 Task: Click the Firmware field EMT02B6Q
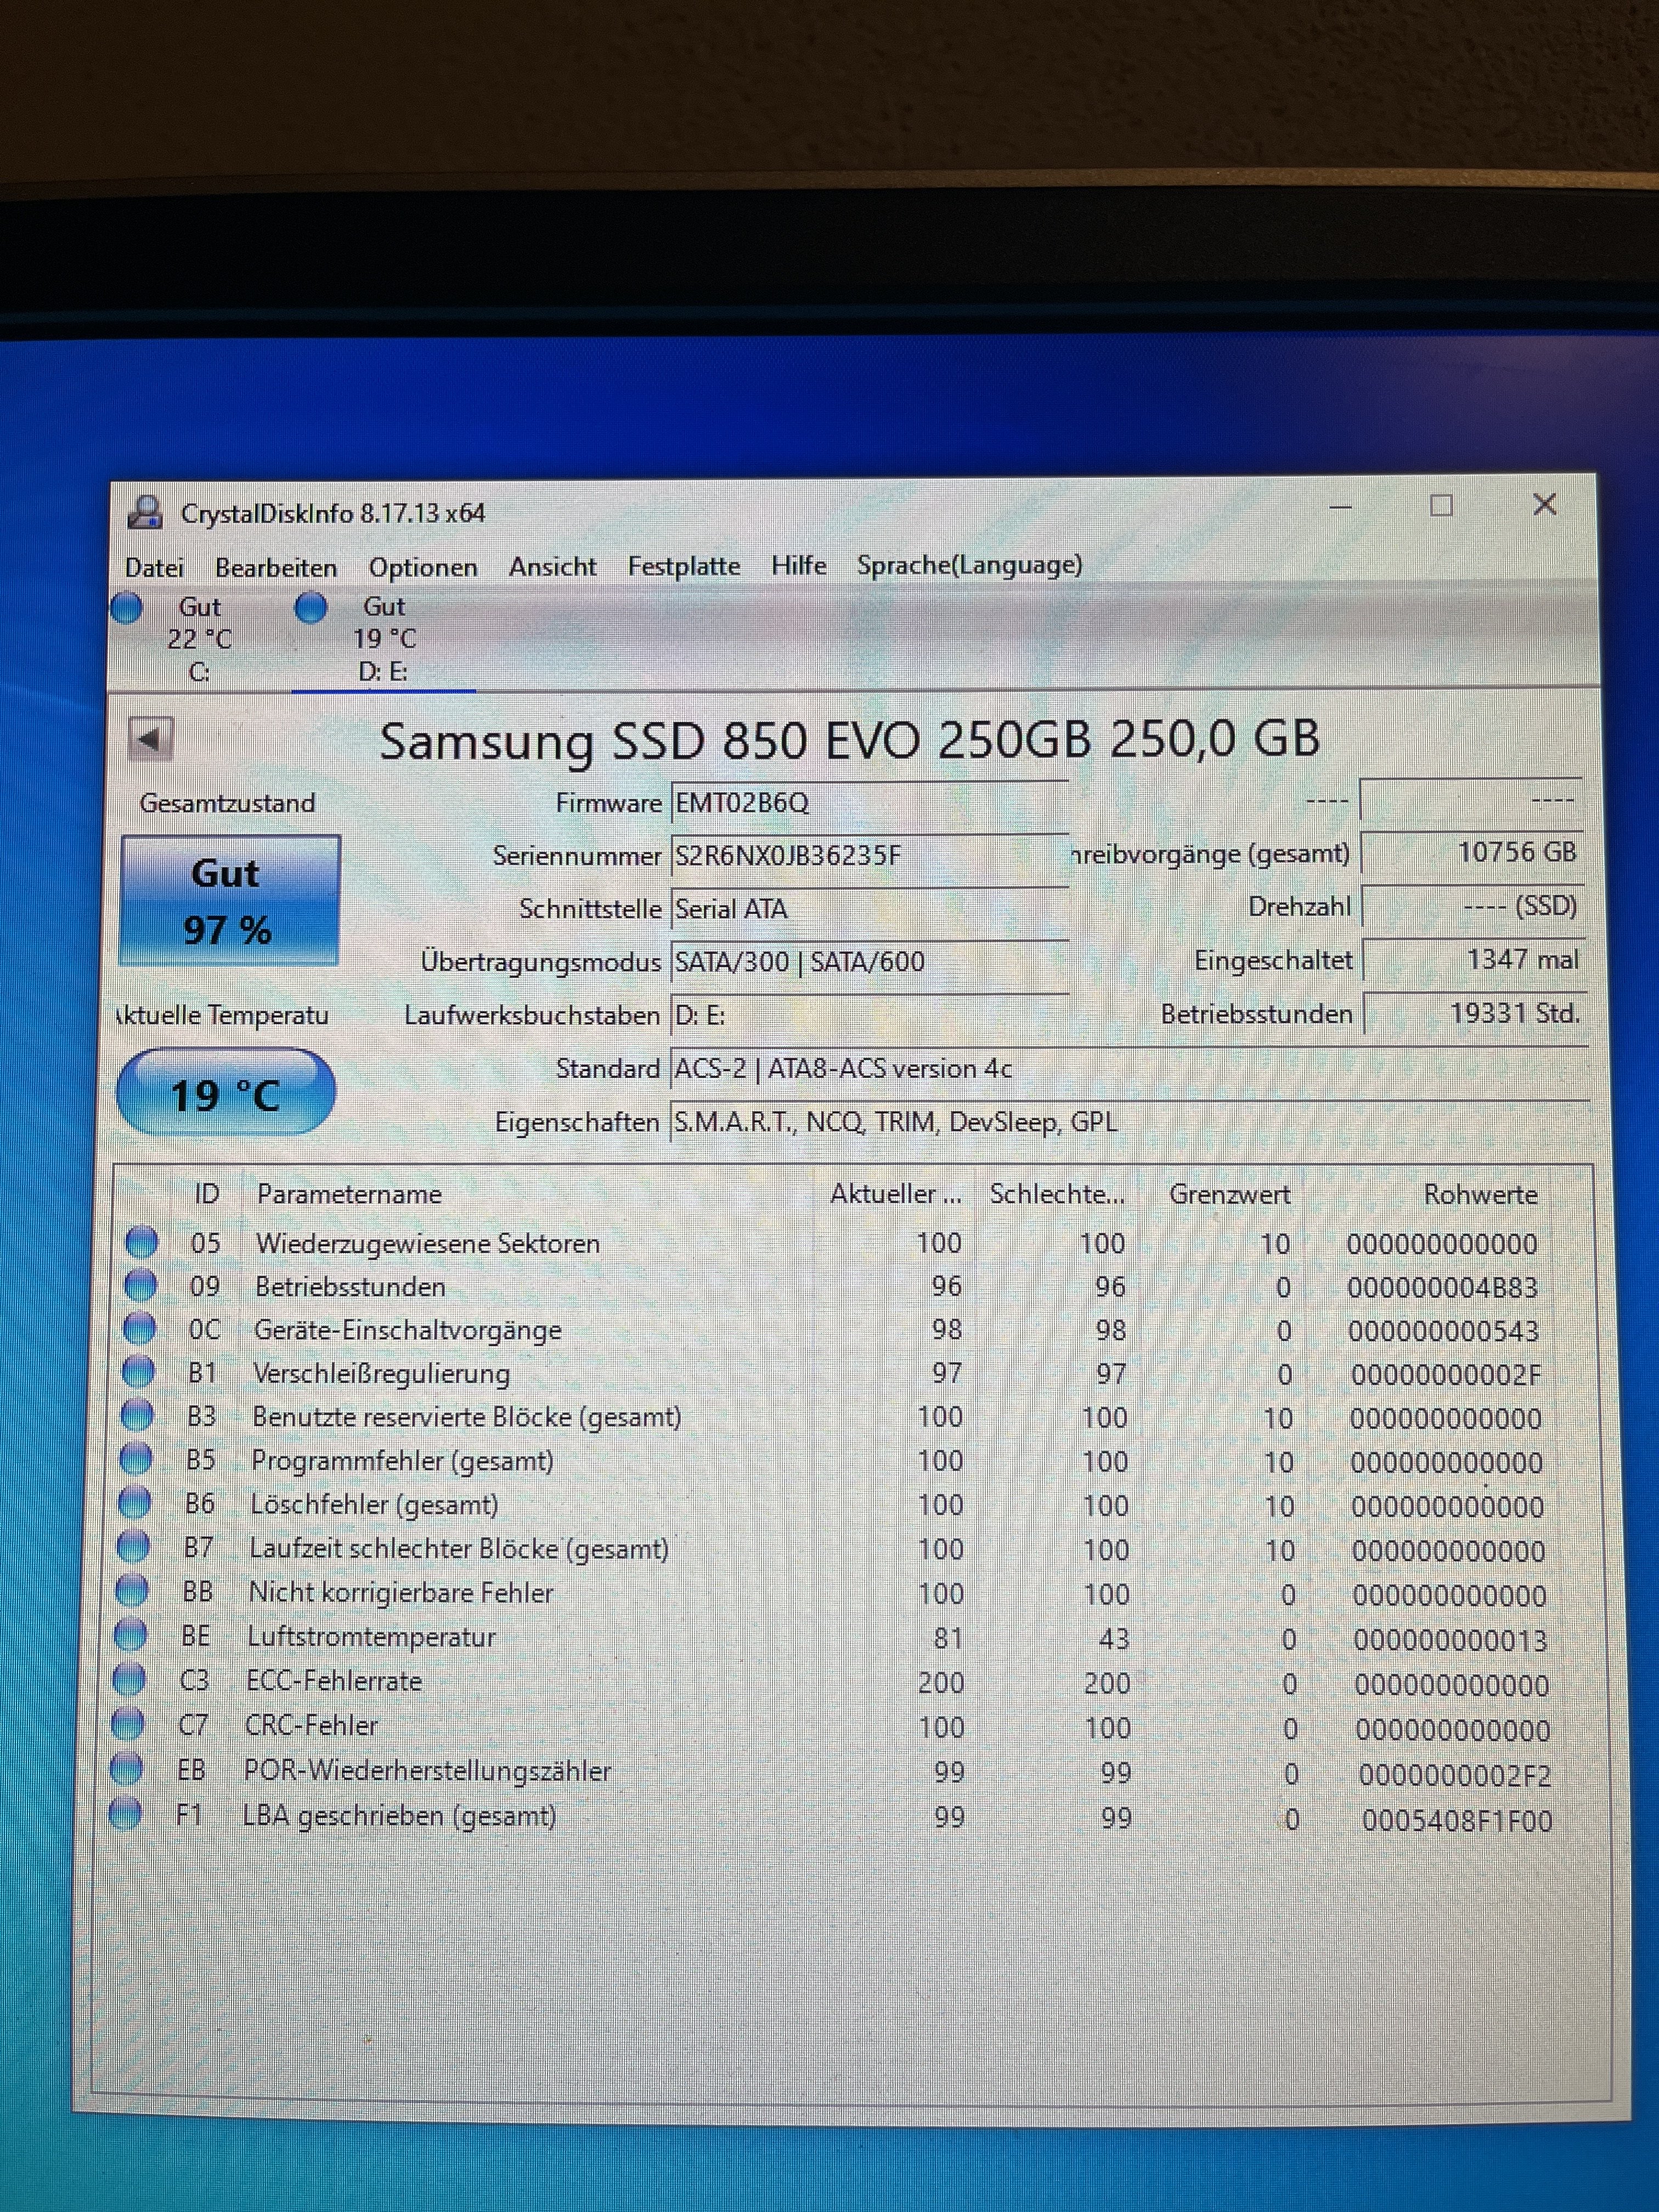869,803
